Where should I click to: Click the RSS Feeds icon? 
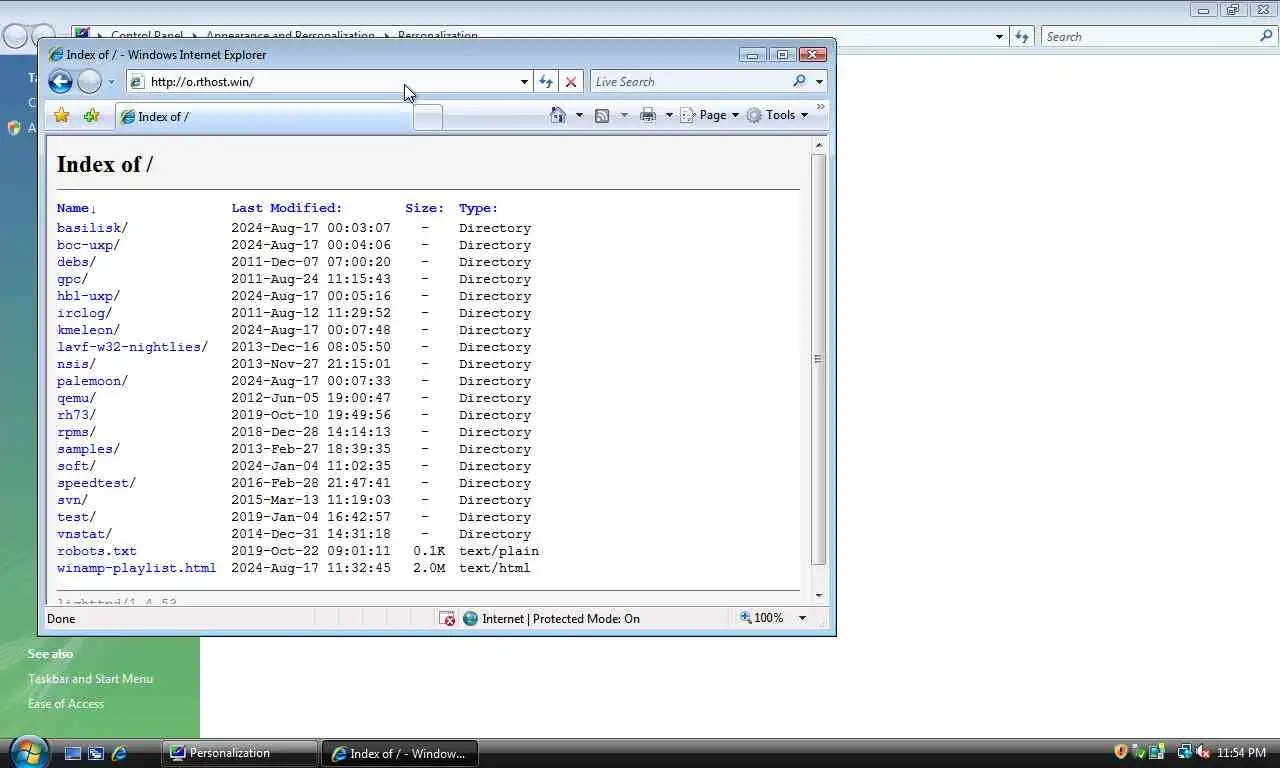602,115
